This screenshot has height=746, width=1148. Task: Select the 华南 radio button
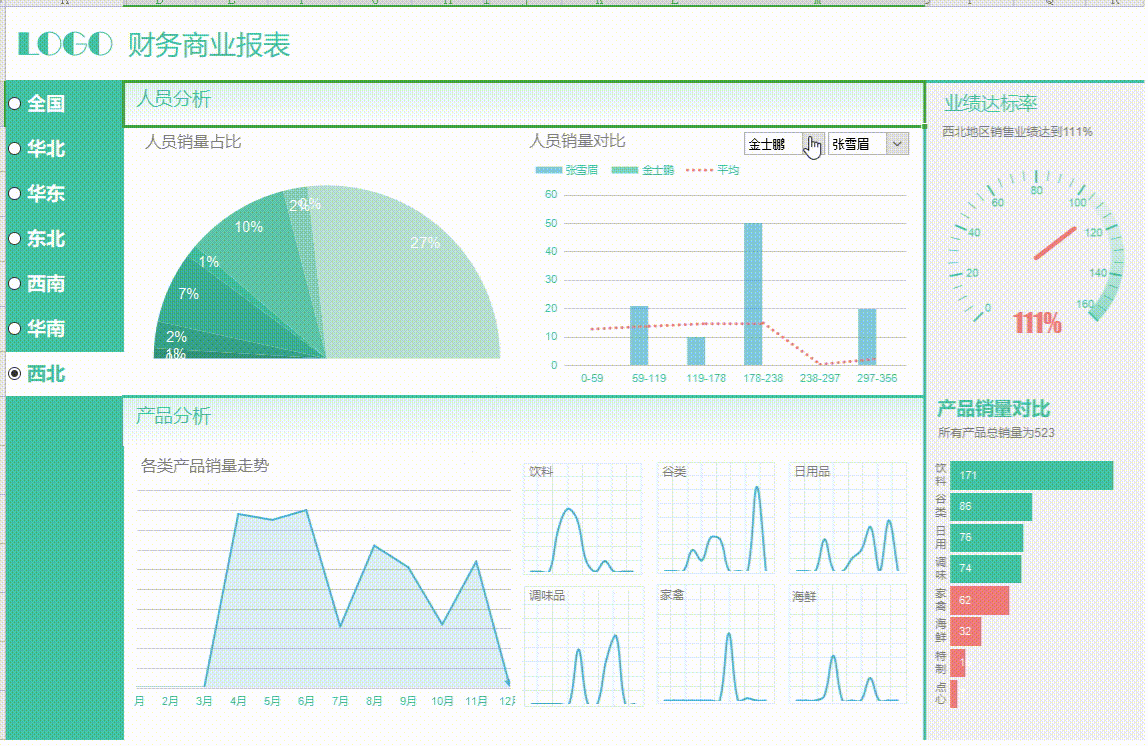coord(13,329)
